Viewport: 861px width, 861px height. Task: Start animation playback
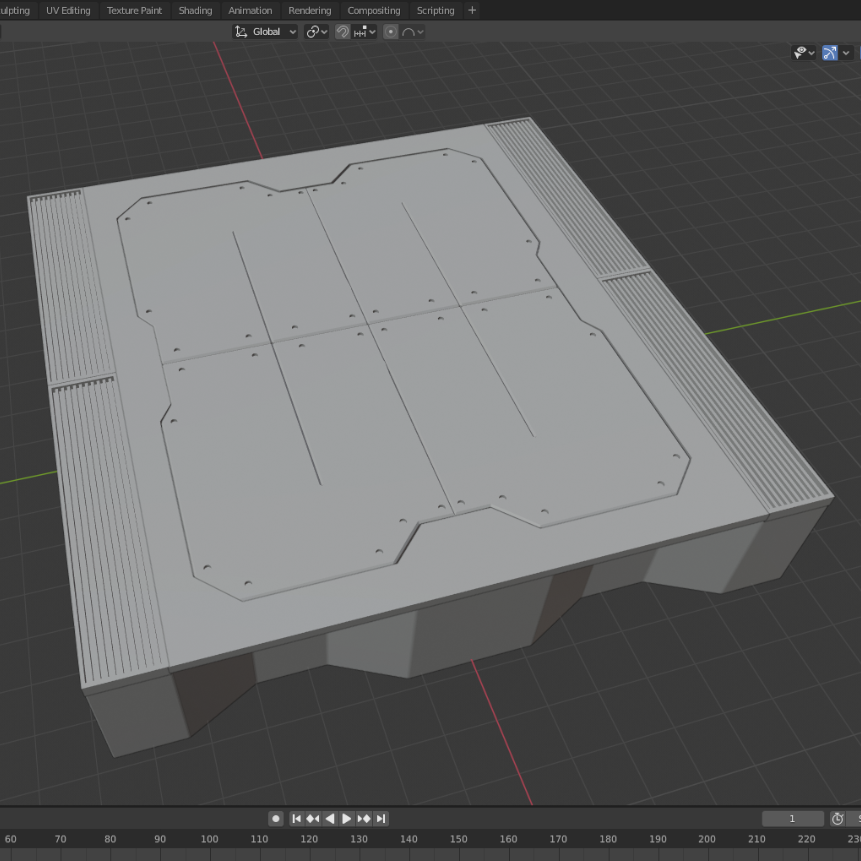pyautogui.click(x=346, y=818)
